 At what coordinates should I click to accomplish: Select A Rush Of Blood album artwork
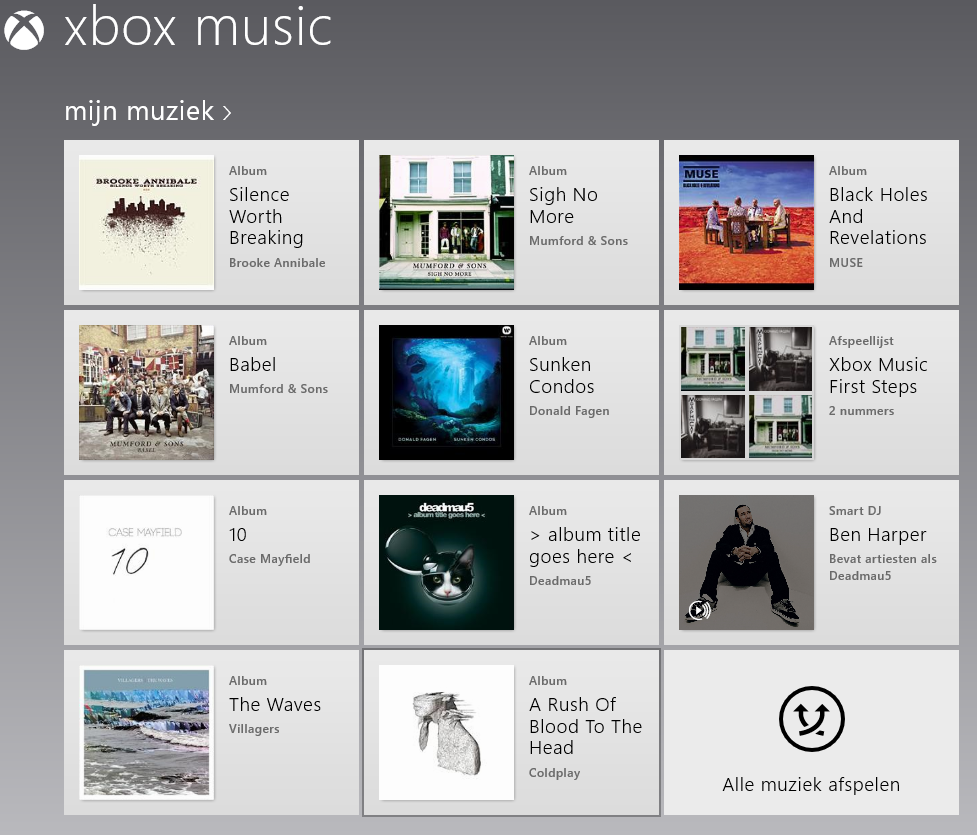(446, 732)
